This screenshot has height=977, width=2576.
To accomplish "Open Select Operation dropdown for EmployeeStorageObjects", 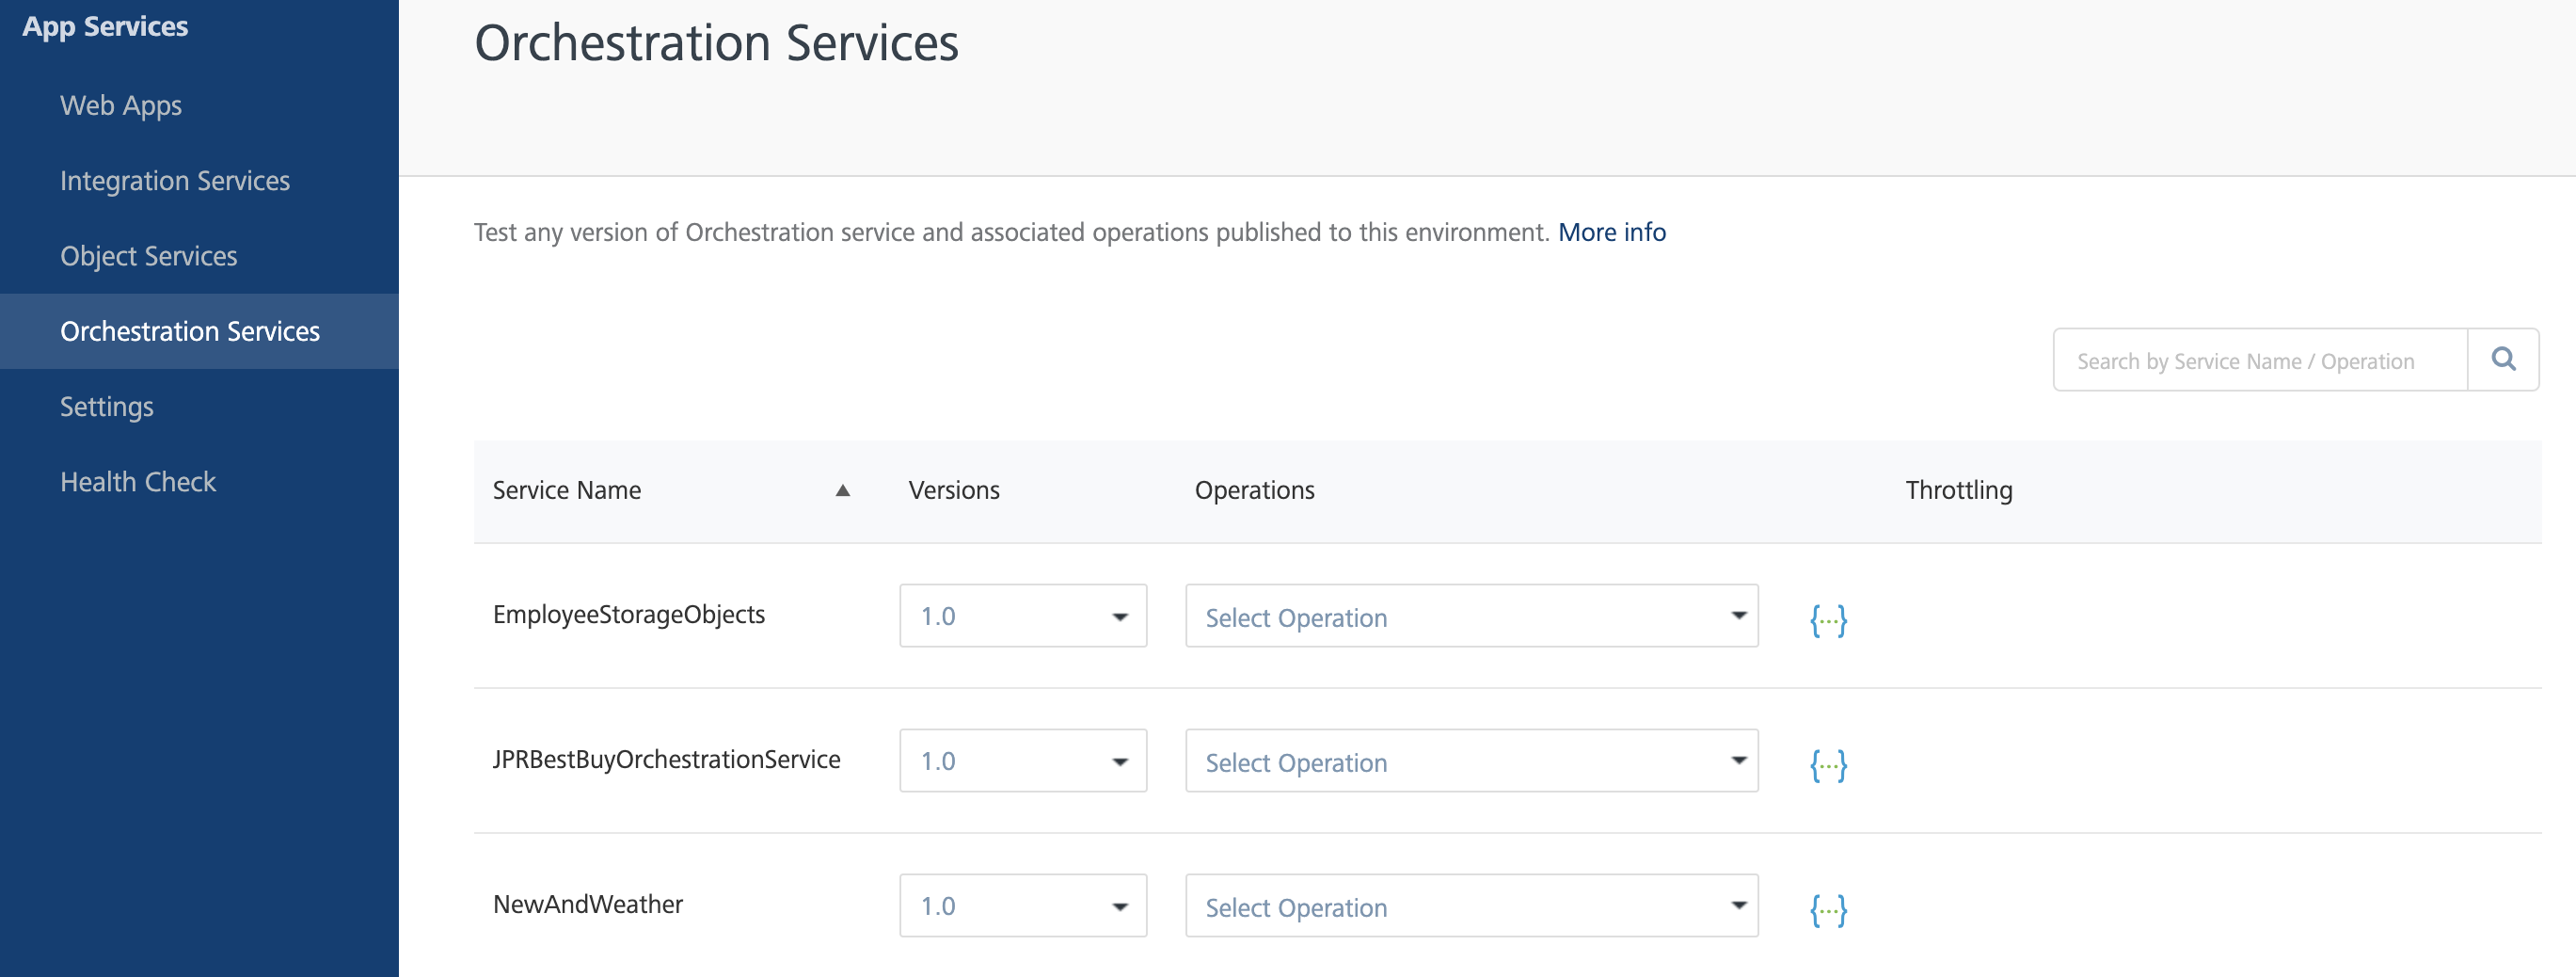I will 1471,616.
